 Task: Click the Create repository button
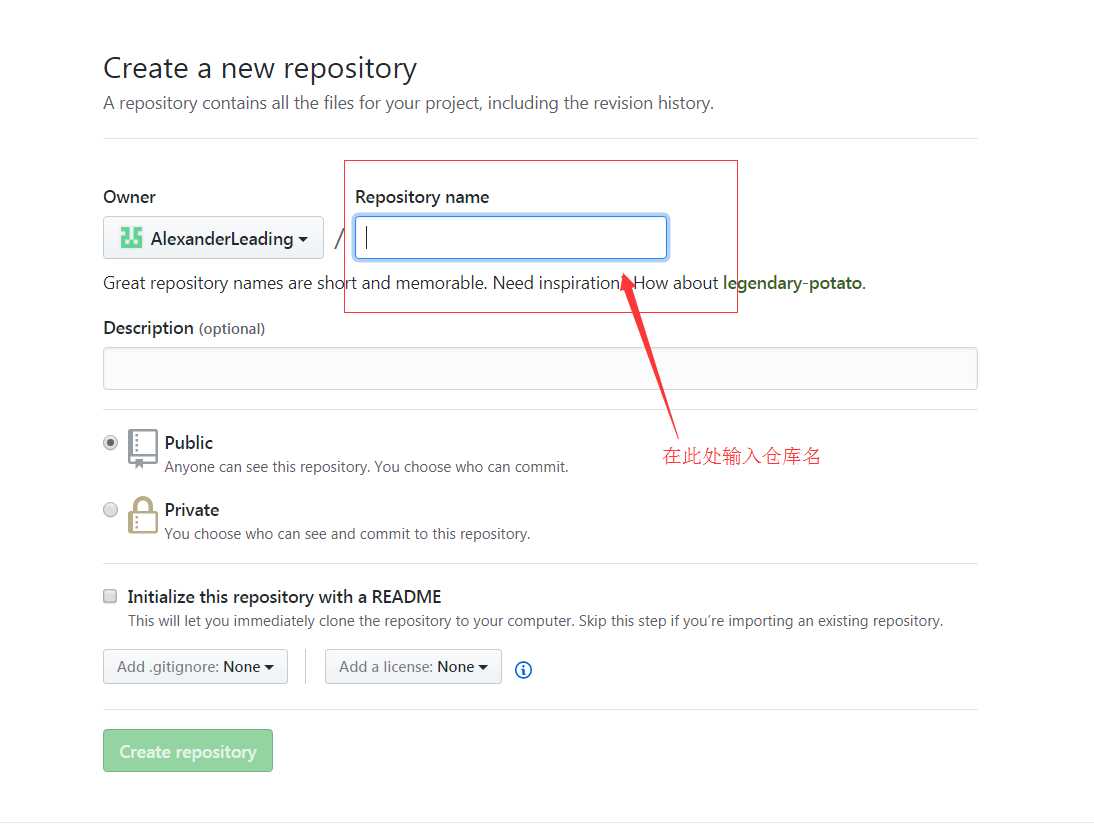click(188, 751)
